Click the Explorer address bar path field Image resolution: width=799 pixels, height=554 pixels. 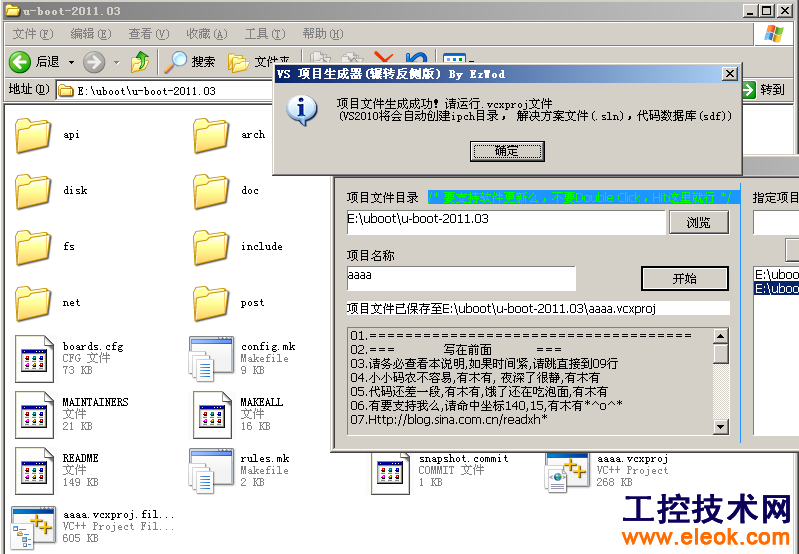click(x=166, y=91)
